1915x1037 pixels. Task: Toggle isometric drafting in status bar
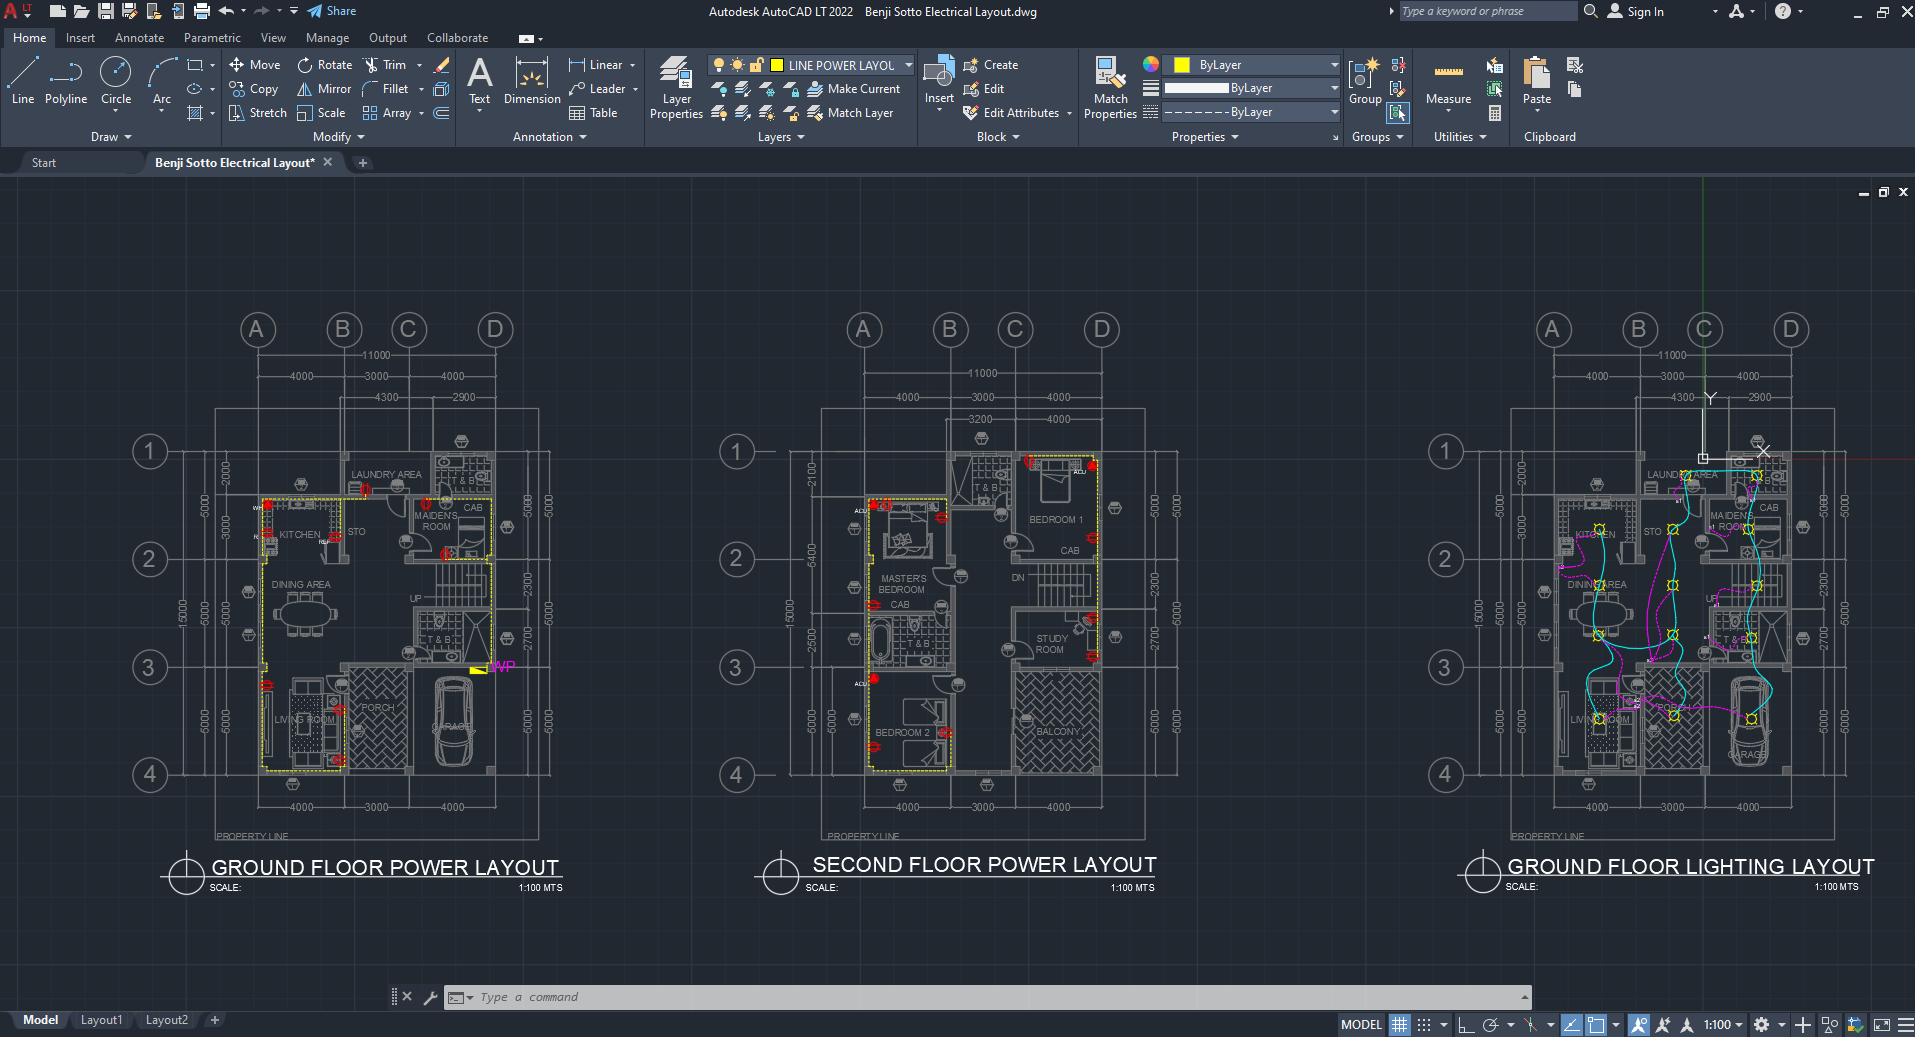[x=1531, y=1024]
